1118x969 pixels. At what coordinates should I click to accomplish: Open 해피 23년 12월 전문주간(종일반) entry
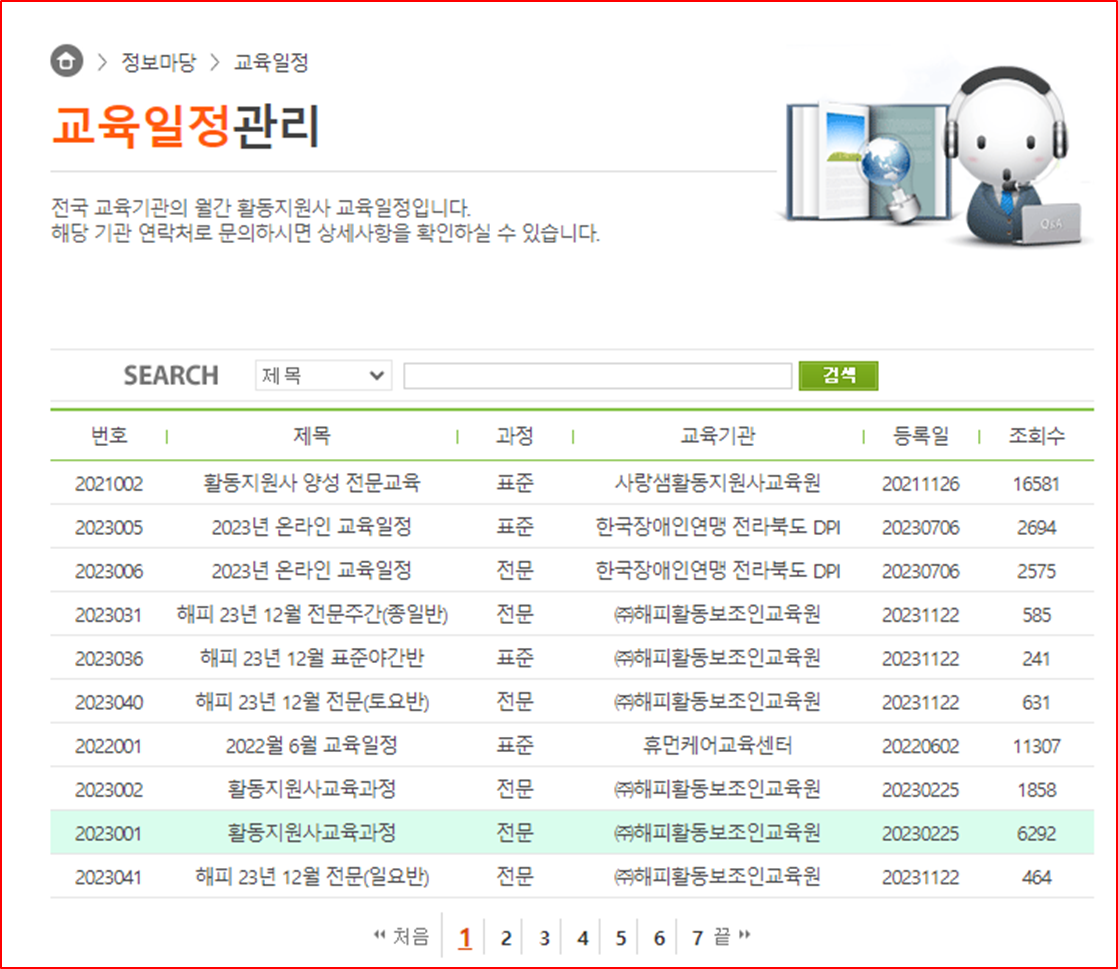[312, 614]
